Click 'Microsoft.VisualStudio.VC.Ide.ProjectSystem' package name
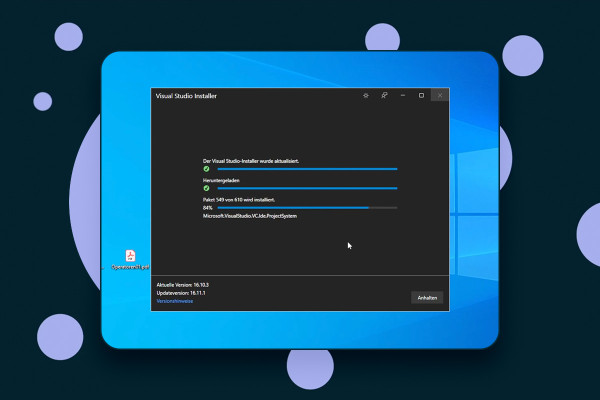Image resolution: width=600 pixels, height=400 pixels. click(x=250, y=216)
